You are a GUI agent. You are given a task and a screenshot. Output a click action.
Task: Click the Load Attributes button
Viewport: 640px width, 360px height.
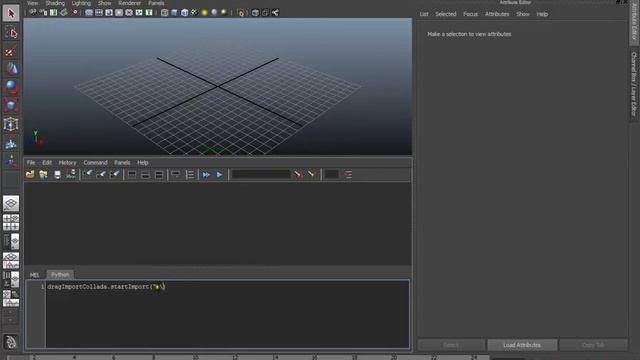click(x=522, y=345)
